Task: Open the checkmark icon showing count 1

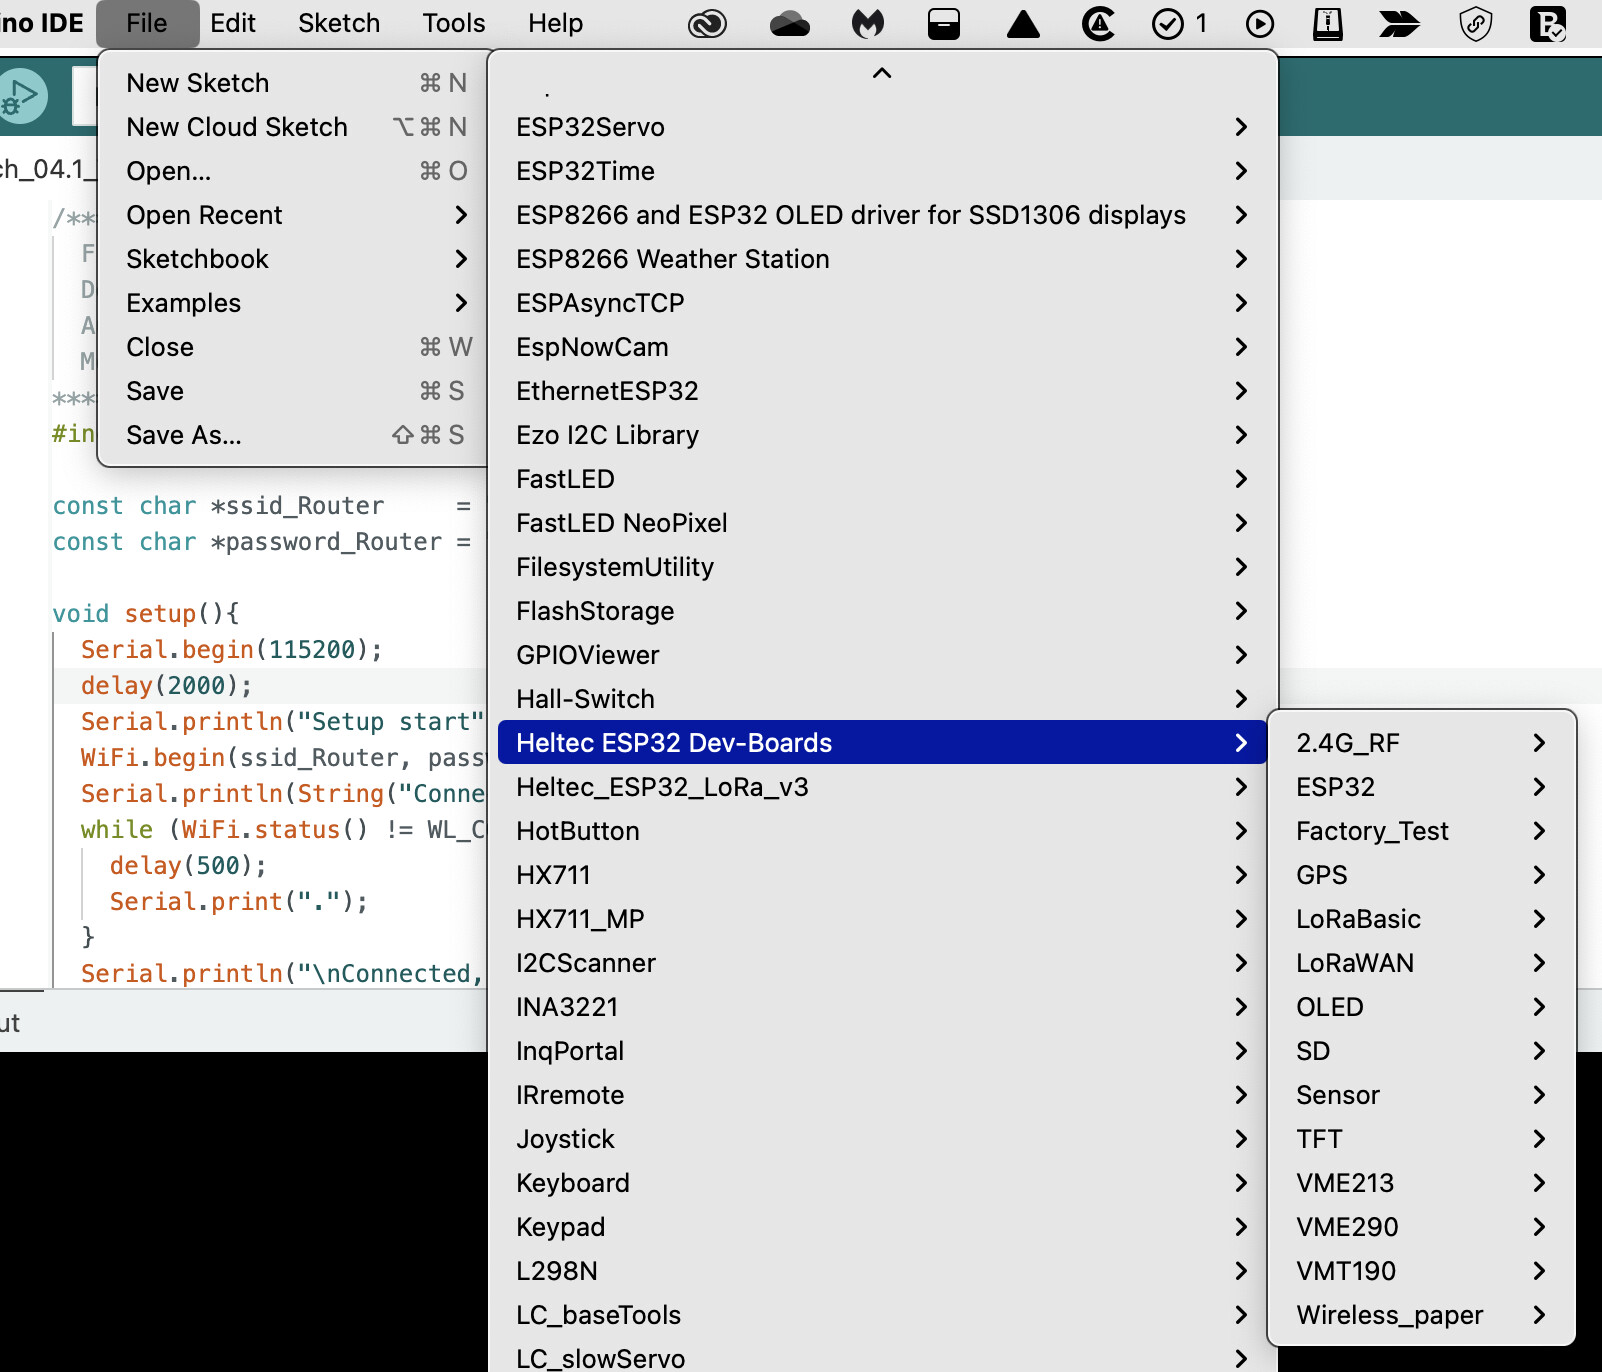Action: pos(1170,23)
